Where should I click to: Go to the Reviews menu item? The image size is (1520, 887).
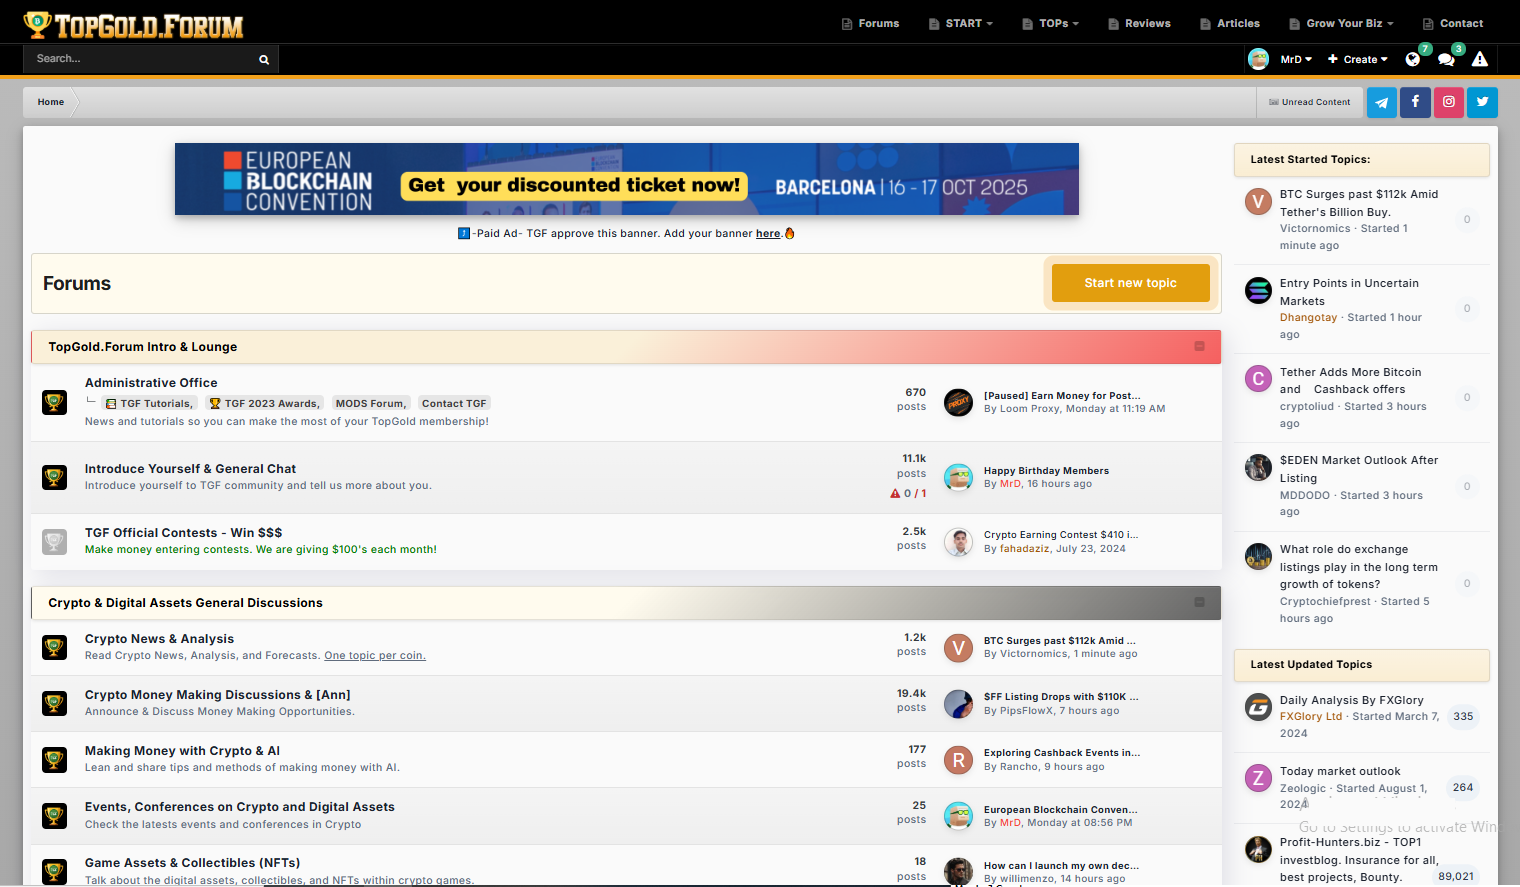tap(1139, 23)
